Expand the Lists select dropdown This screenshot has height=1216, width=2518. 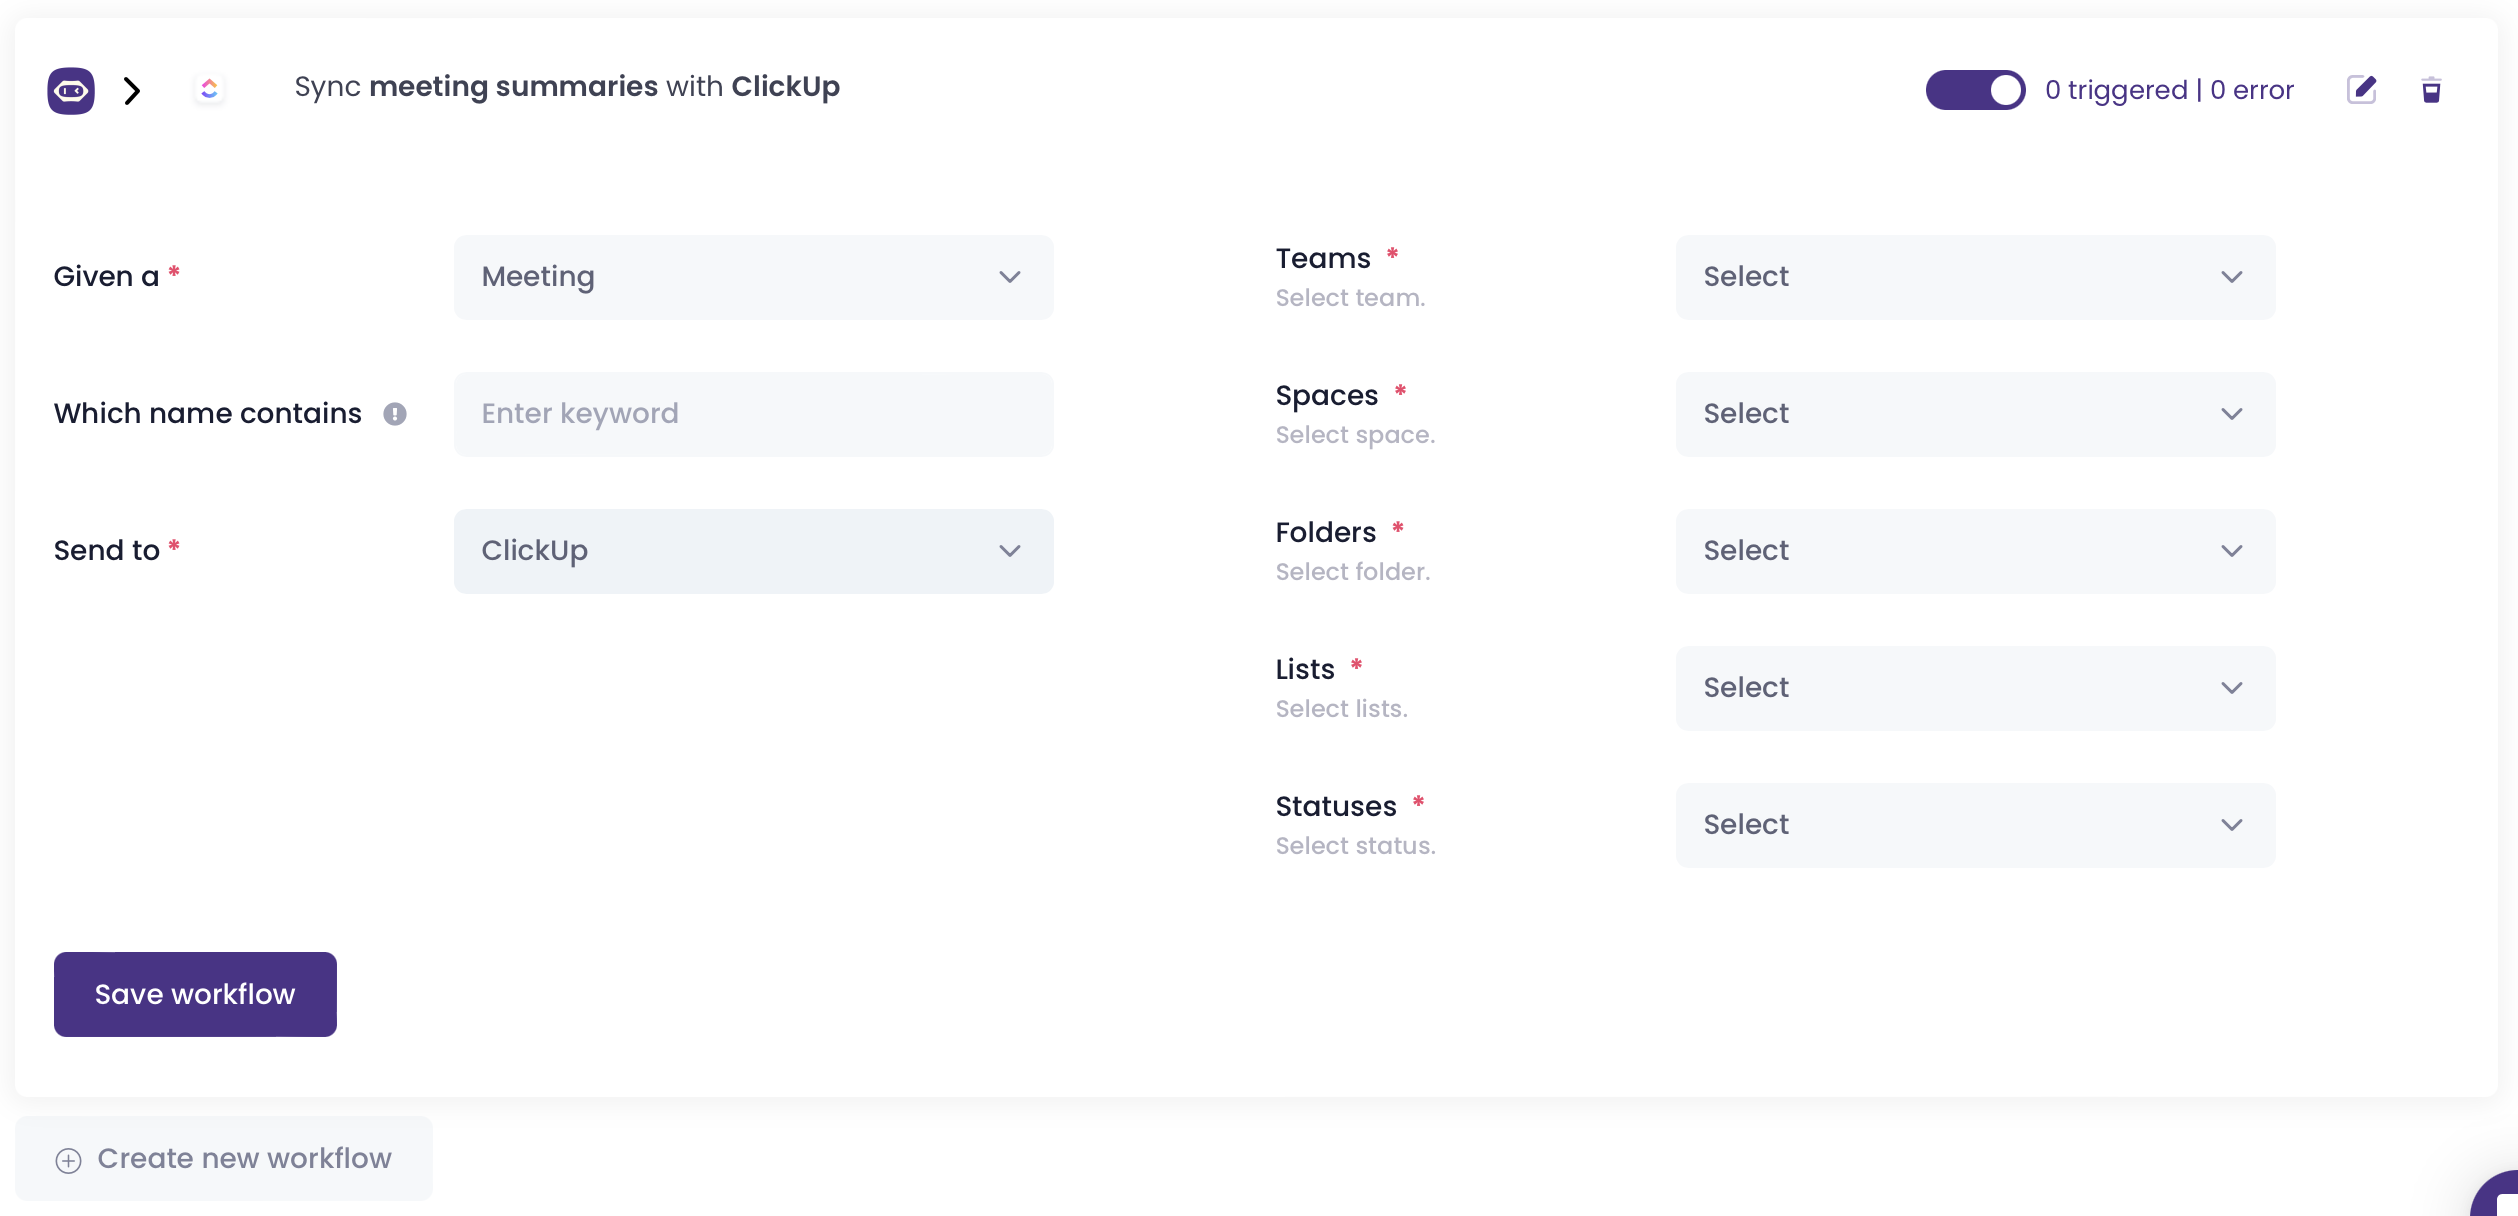click(x=1975, y=688)
